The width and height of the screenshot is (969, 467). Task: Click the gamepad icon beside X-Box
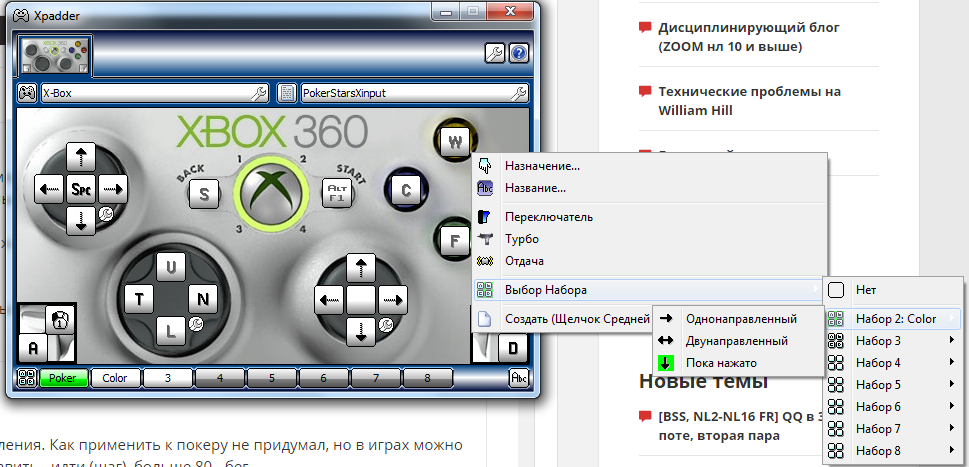[x=27, y=93]
